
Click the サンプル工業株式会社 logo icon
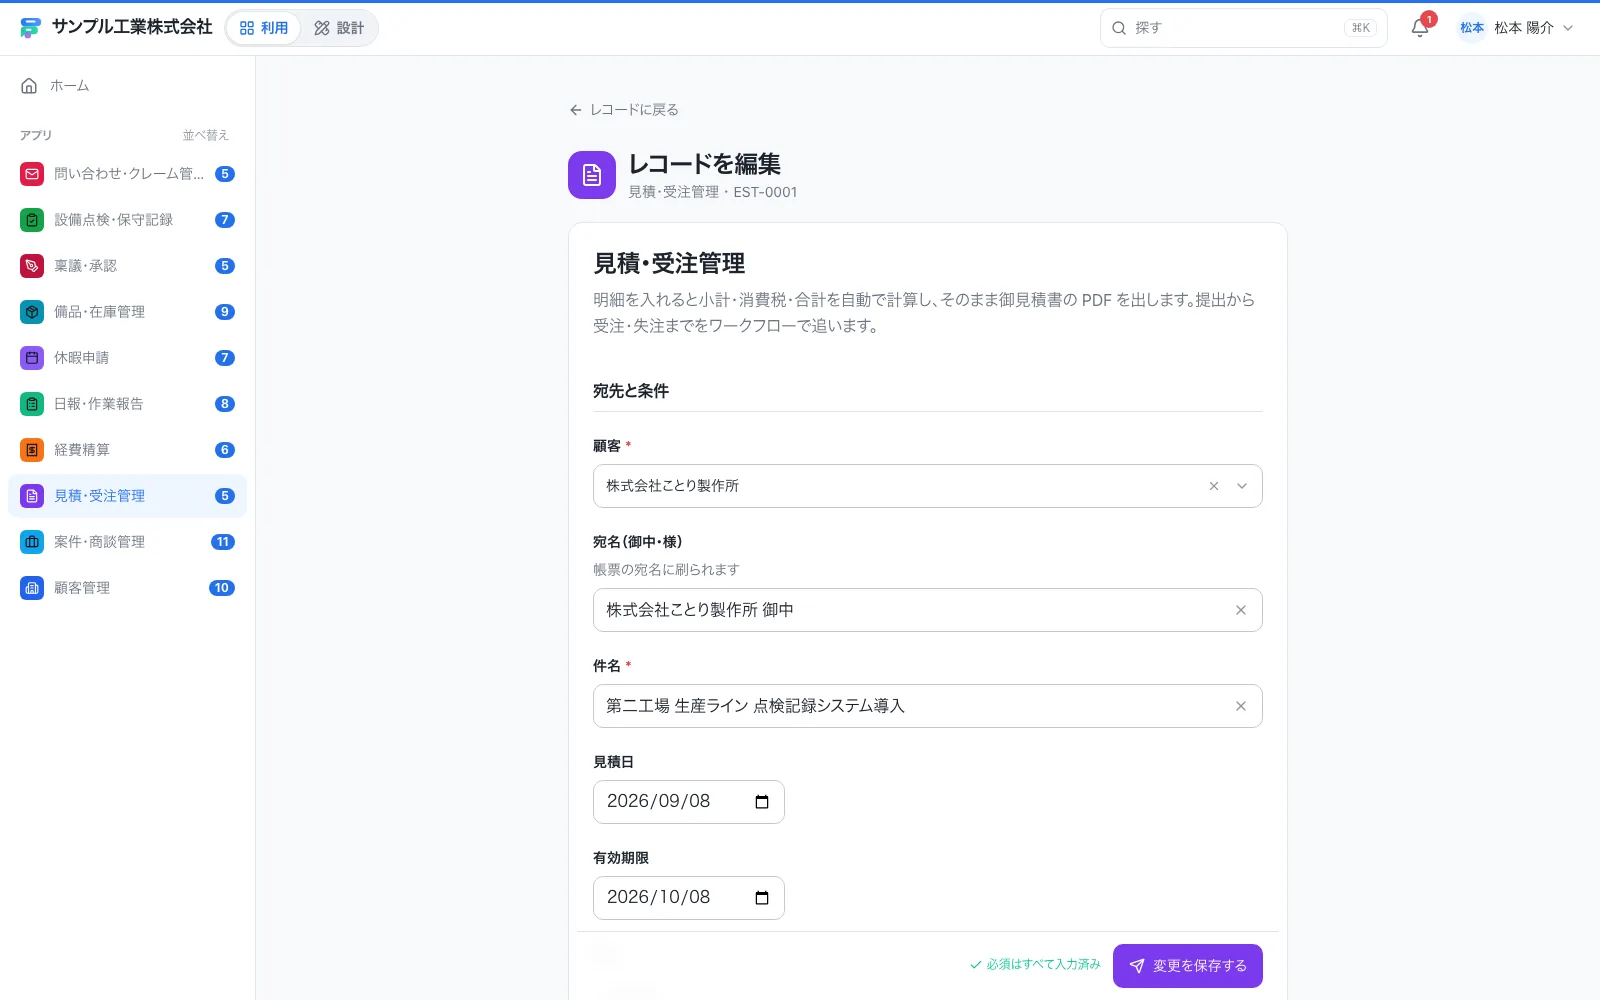(30, 27)
